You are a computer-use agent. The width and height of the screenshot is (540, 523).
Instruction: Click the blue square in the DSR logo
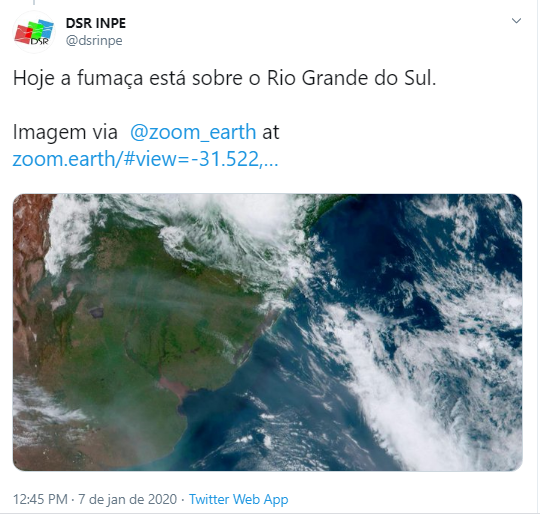47,29
